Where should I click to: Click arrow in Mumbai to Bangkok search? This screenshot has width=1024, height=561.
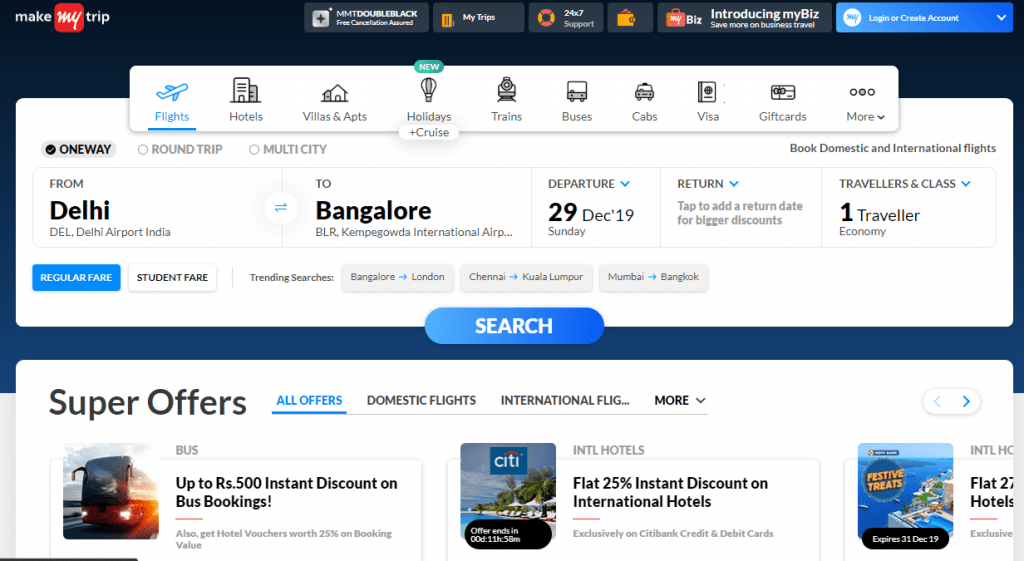tap(652, 277)
